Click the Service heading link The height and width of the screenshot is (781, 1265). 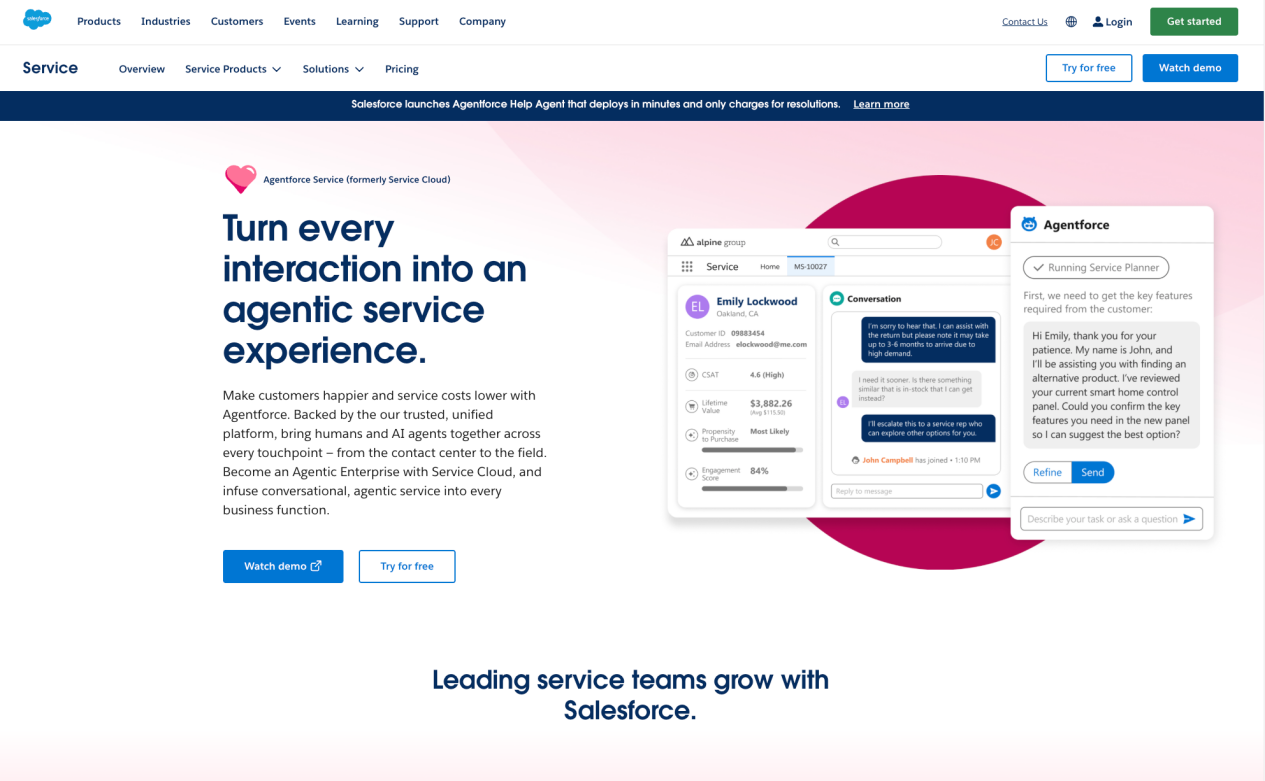(50, 68)
